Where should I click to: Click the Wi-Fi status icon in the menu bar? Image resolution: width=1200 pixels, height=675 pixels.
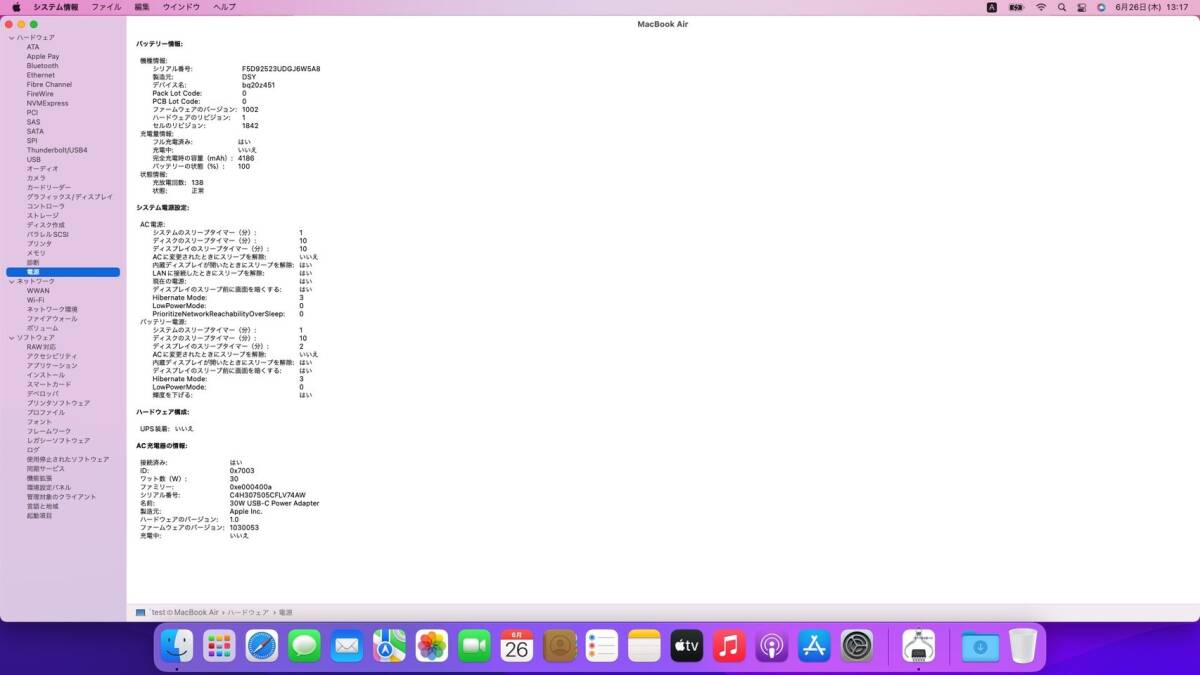tap(1040, 7)
